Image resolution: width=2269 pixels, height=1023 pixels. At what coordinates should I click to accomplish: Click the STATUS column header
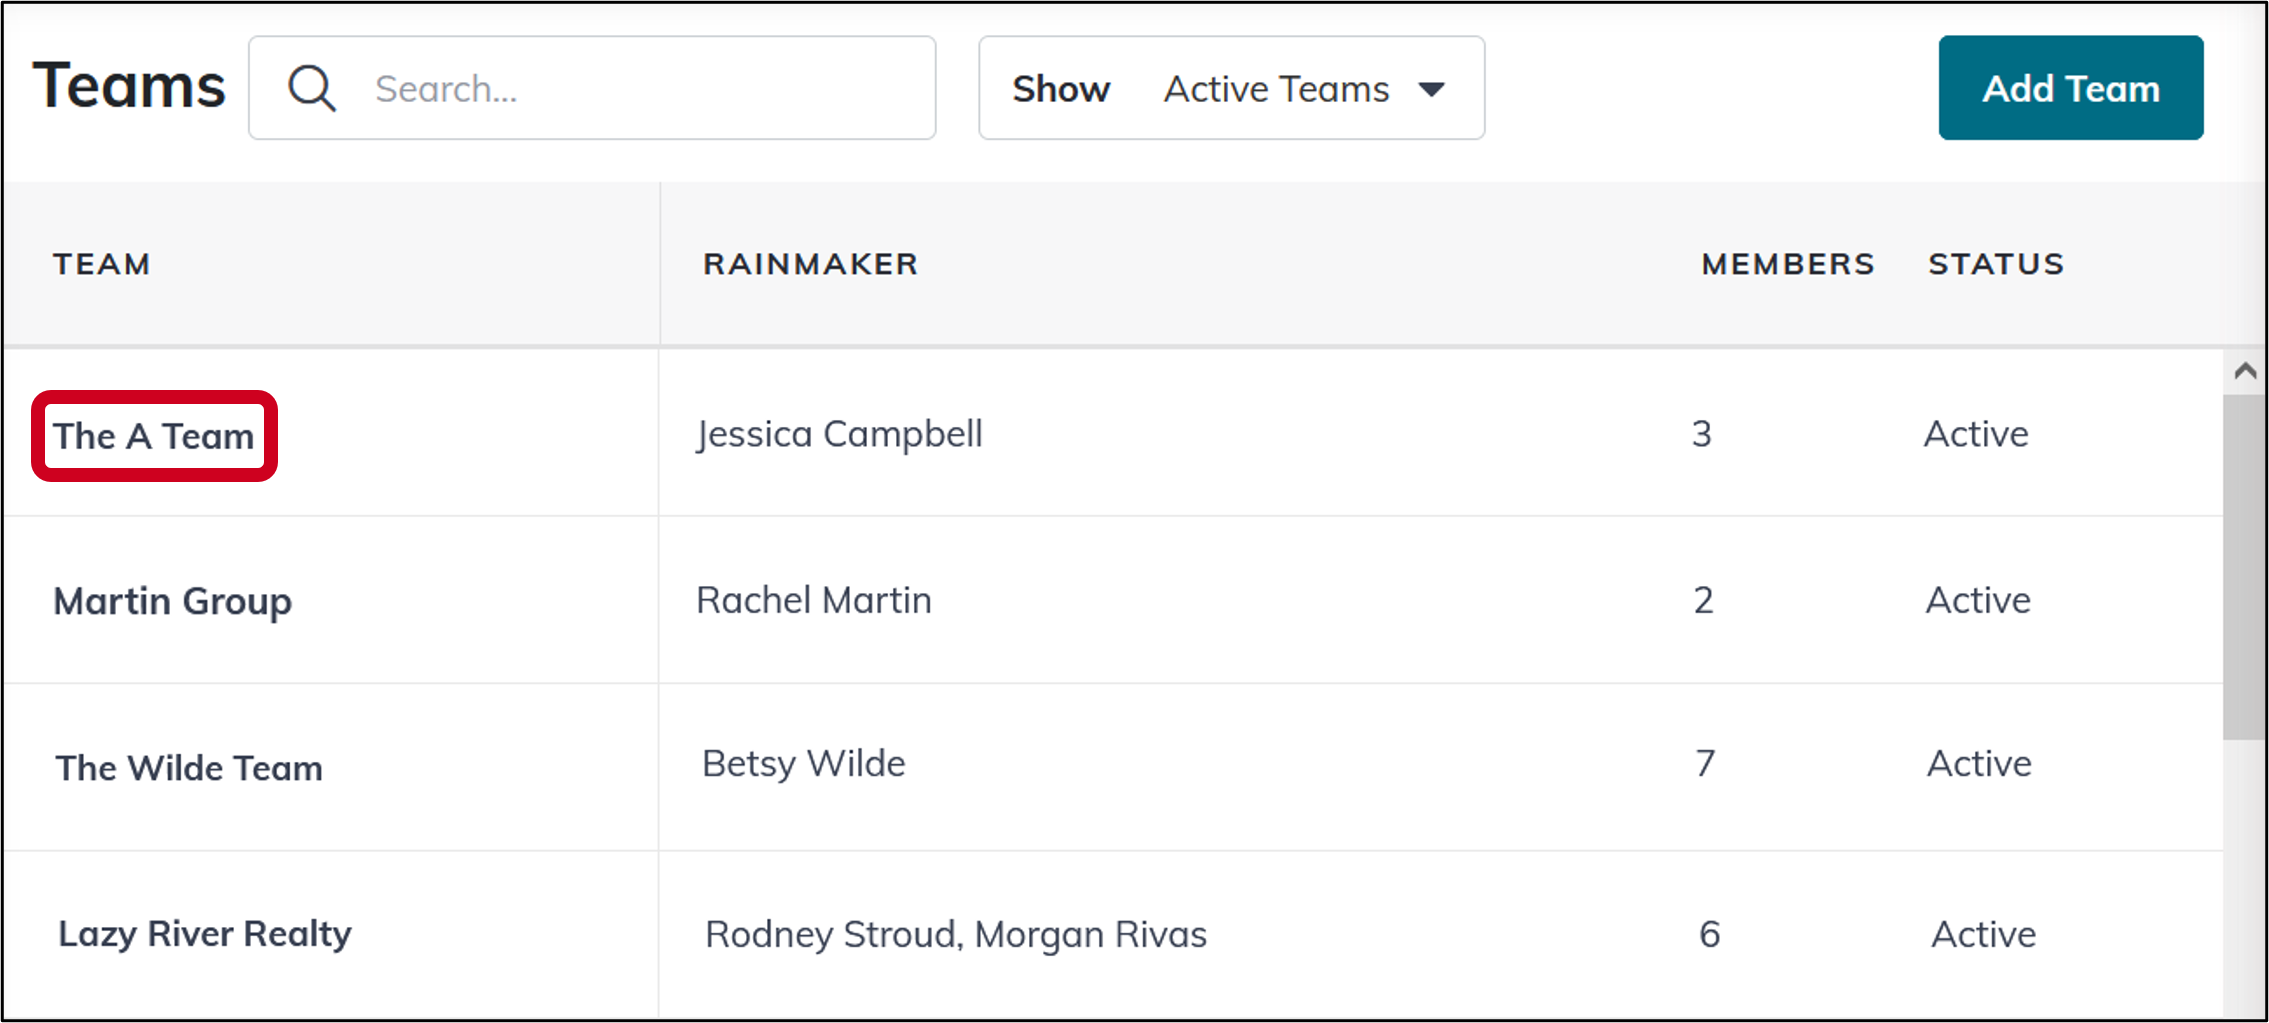(x=1995, y=263)
